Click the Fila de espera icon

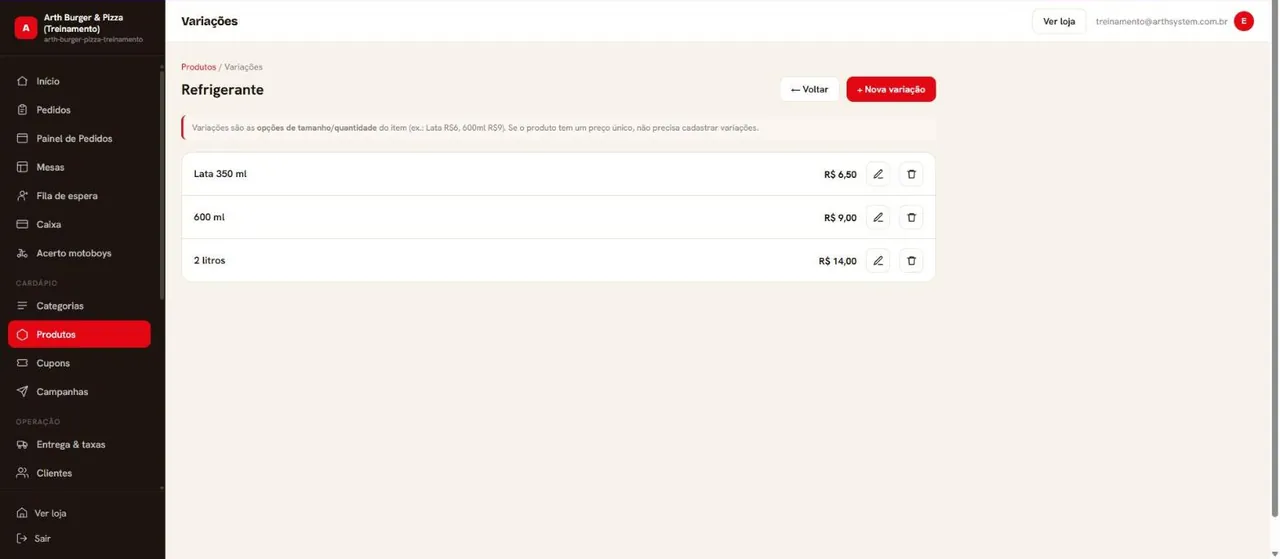click(x=22, y=196)
